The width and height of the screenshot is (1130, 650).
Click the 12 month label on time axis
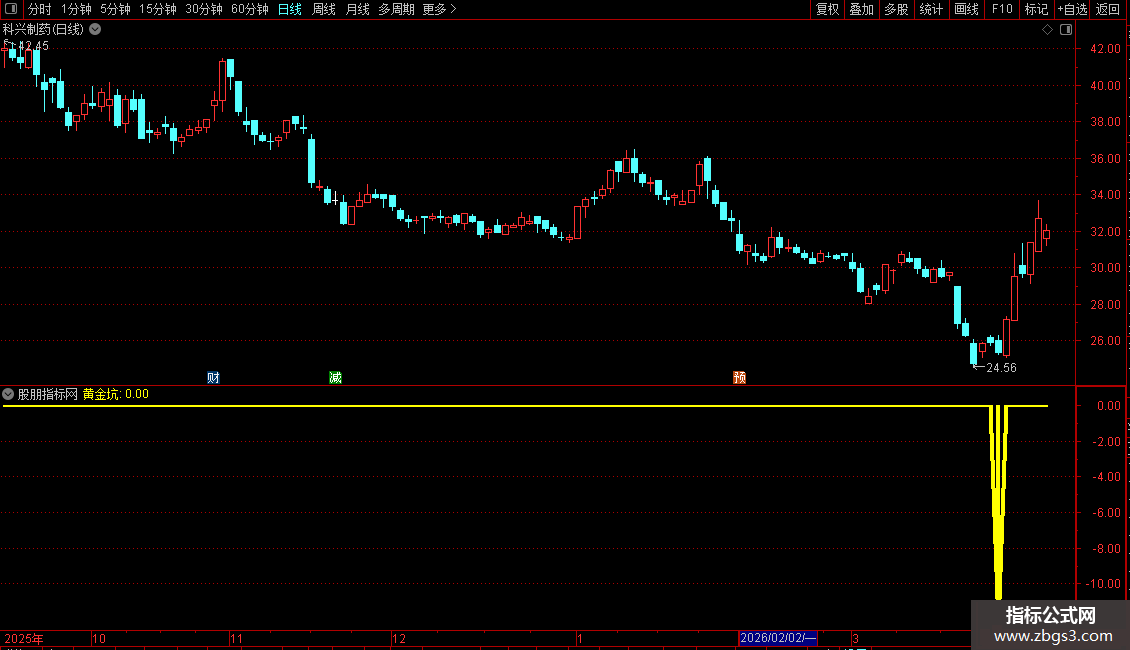pos(399,638)
